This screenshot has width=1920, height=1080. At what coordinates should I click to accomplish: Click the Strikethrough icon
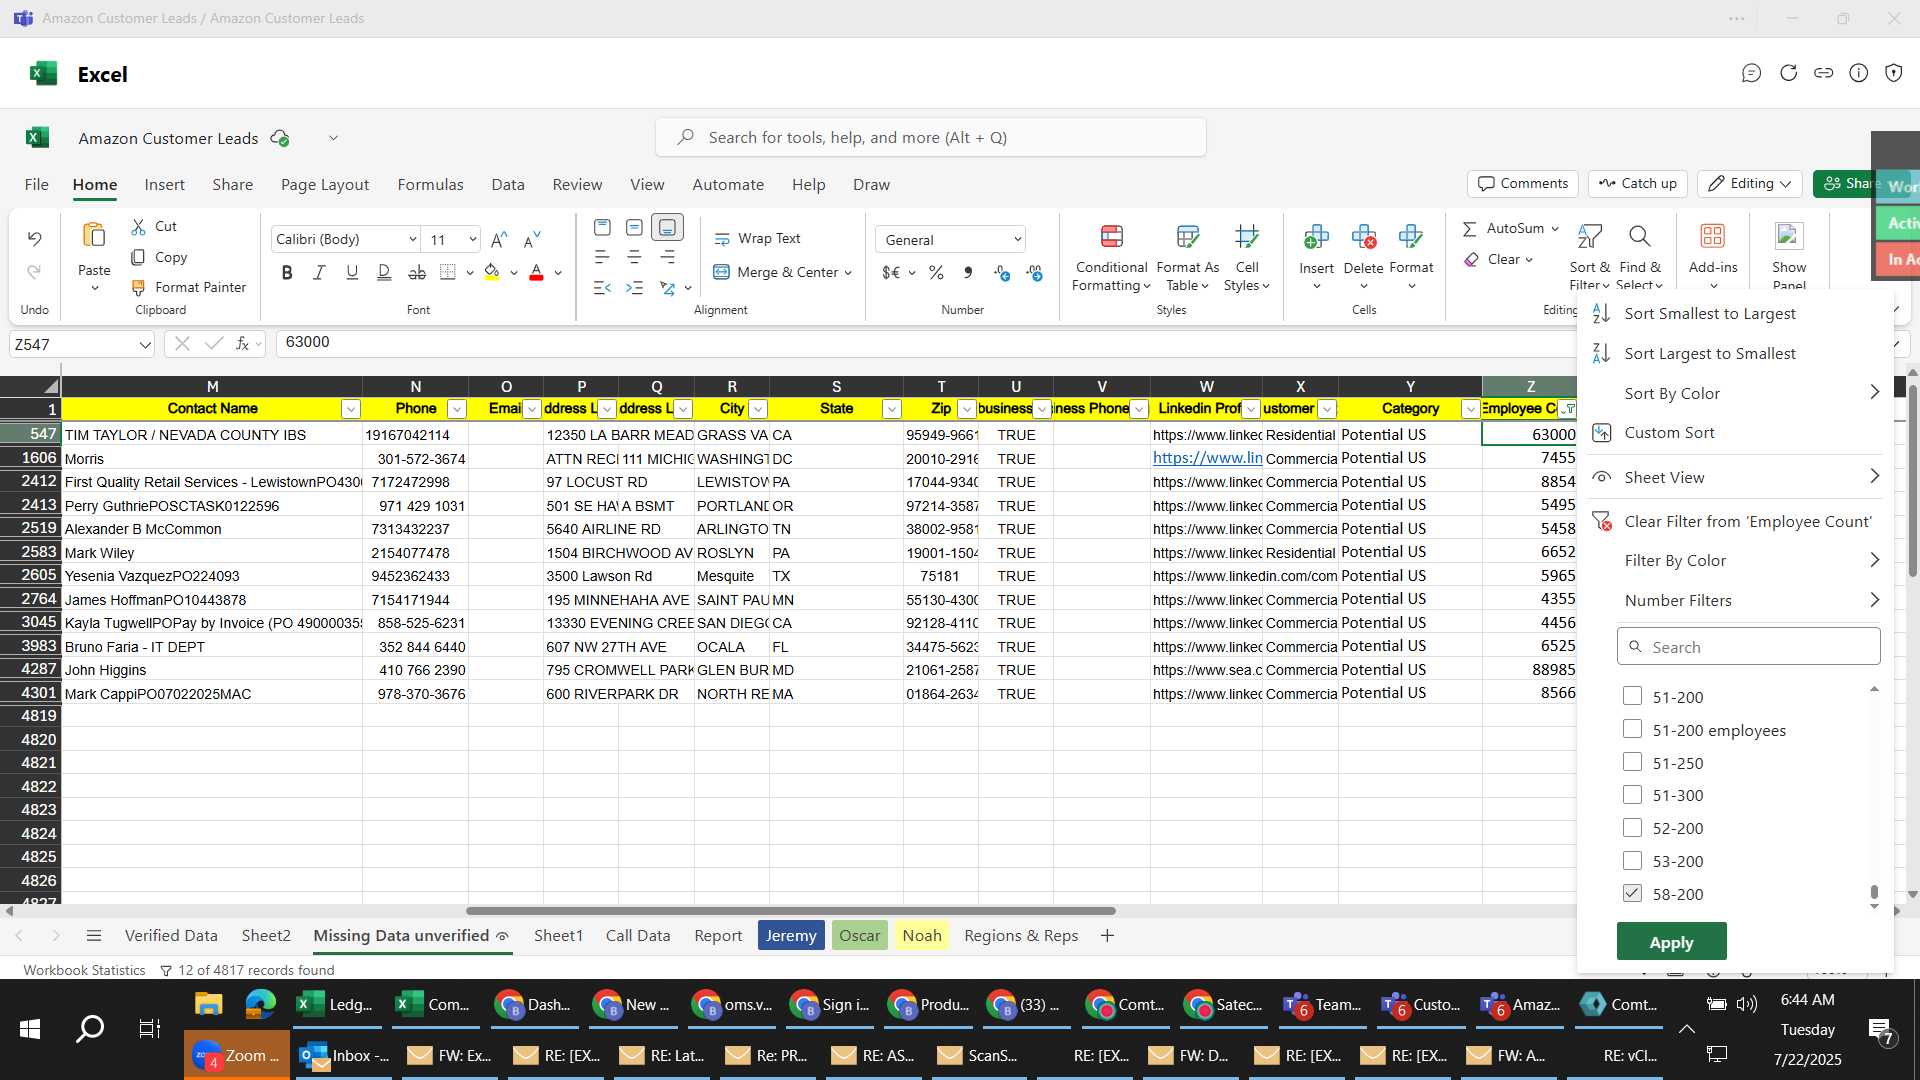click(x=417, y=272)
